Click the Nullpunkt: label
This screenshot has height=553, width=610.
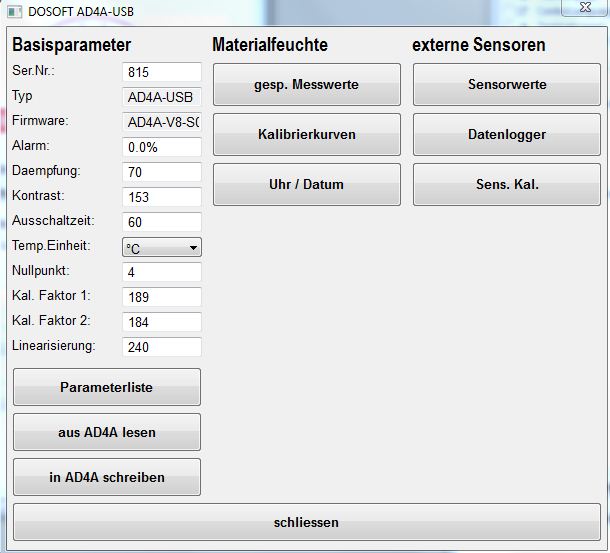(x=41, y=270)
